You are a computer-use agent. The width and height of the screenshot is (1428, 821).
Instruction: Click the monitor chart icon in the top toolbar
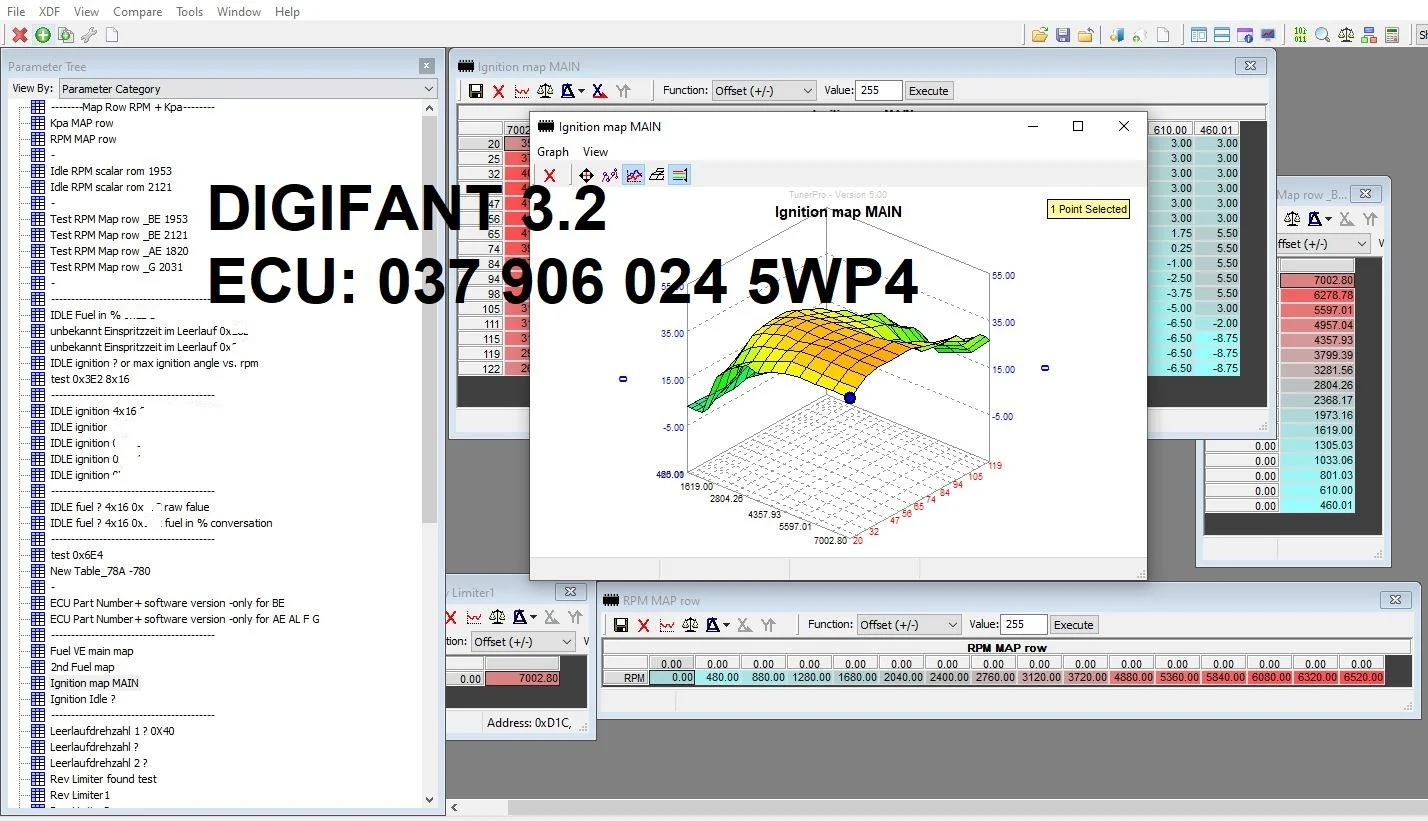[x=1268, y=35]
